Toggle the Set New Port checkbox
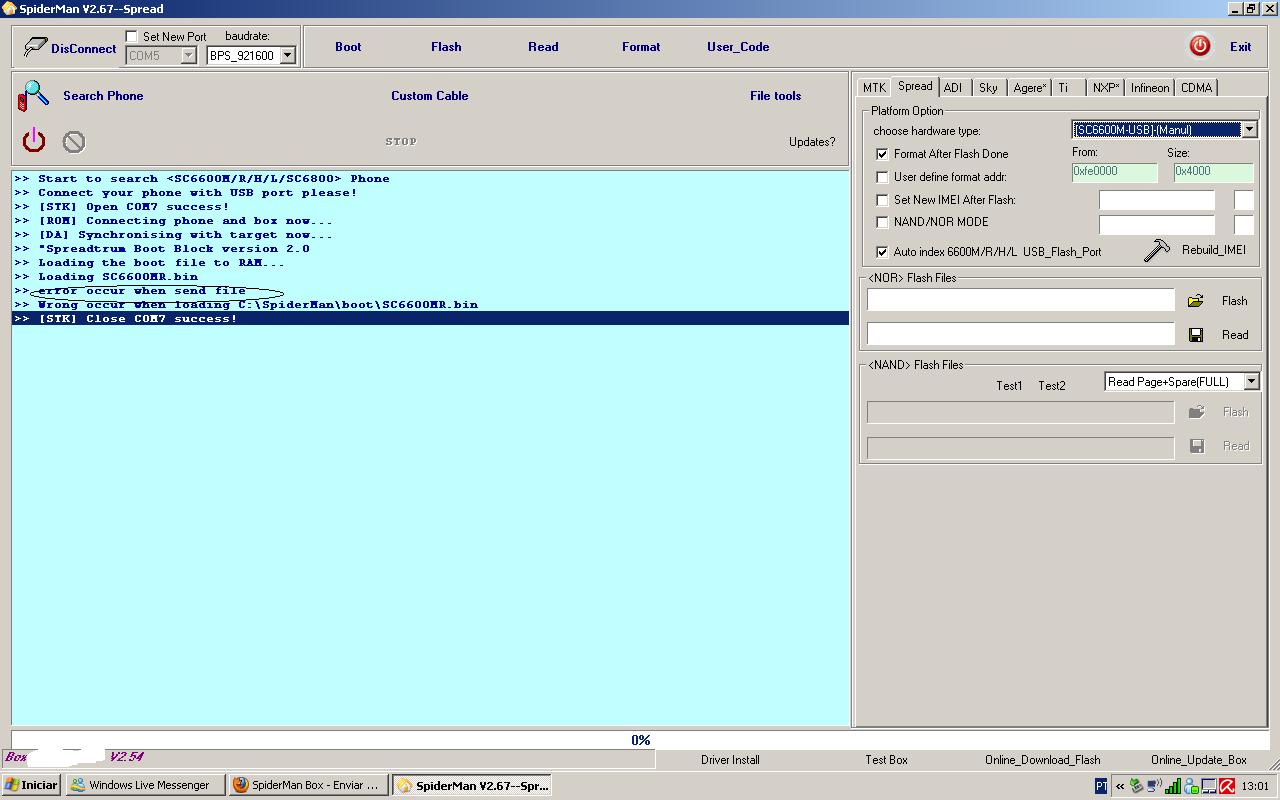This screenshot has height=800, width=1280. pyautogui.click(x=132, y=36)
